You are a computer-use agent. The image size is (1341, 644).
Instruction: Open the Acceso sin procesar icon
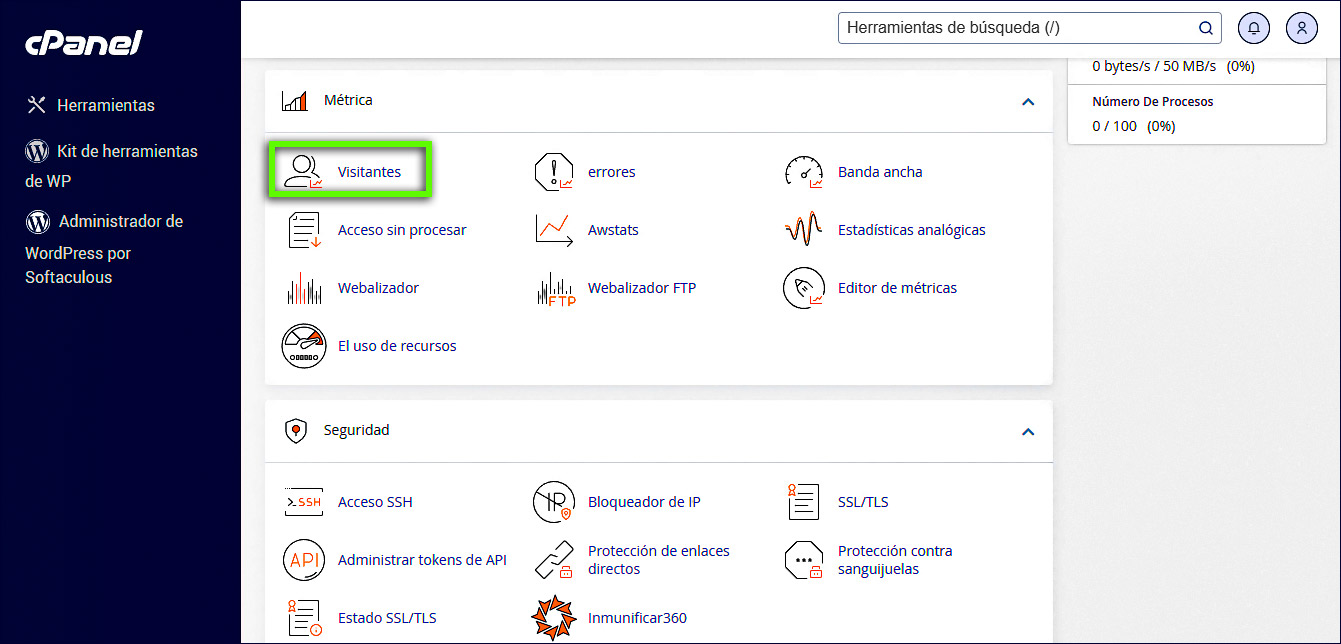point(304,230)
